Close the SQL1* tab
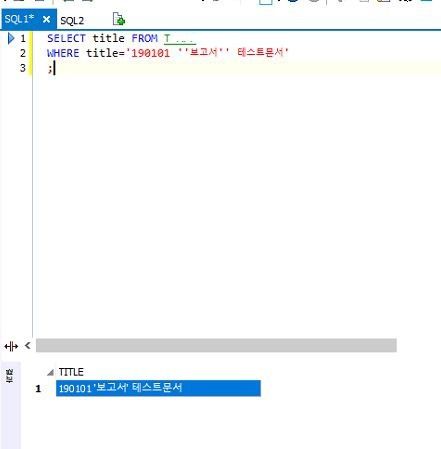441x449 pixels. click(x=46, y=20)
